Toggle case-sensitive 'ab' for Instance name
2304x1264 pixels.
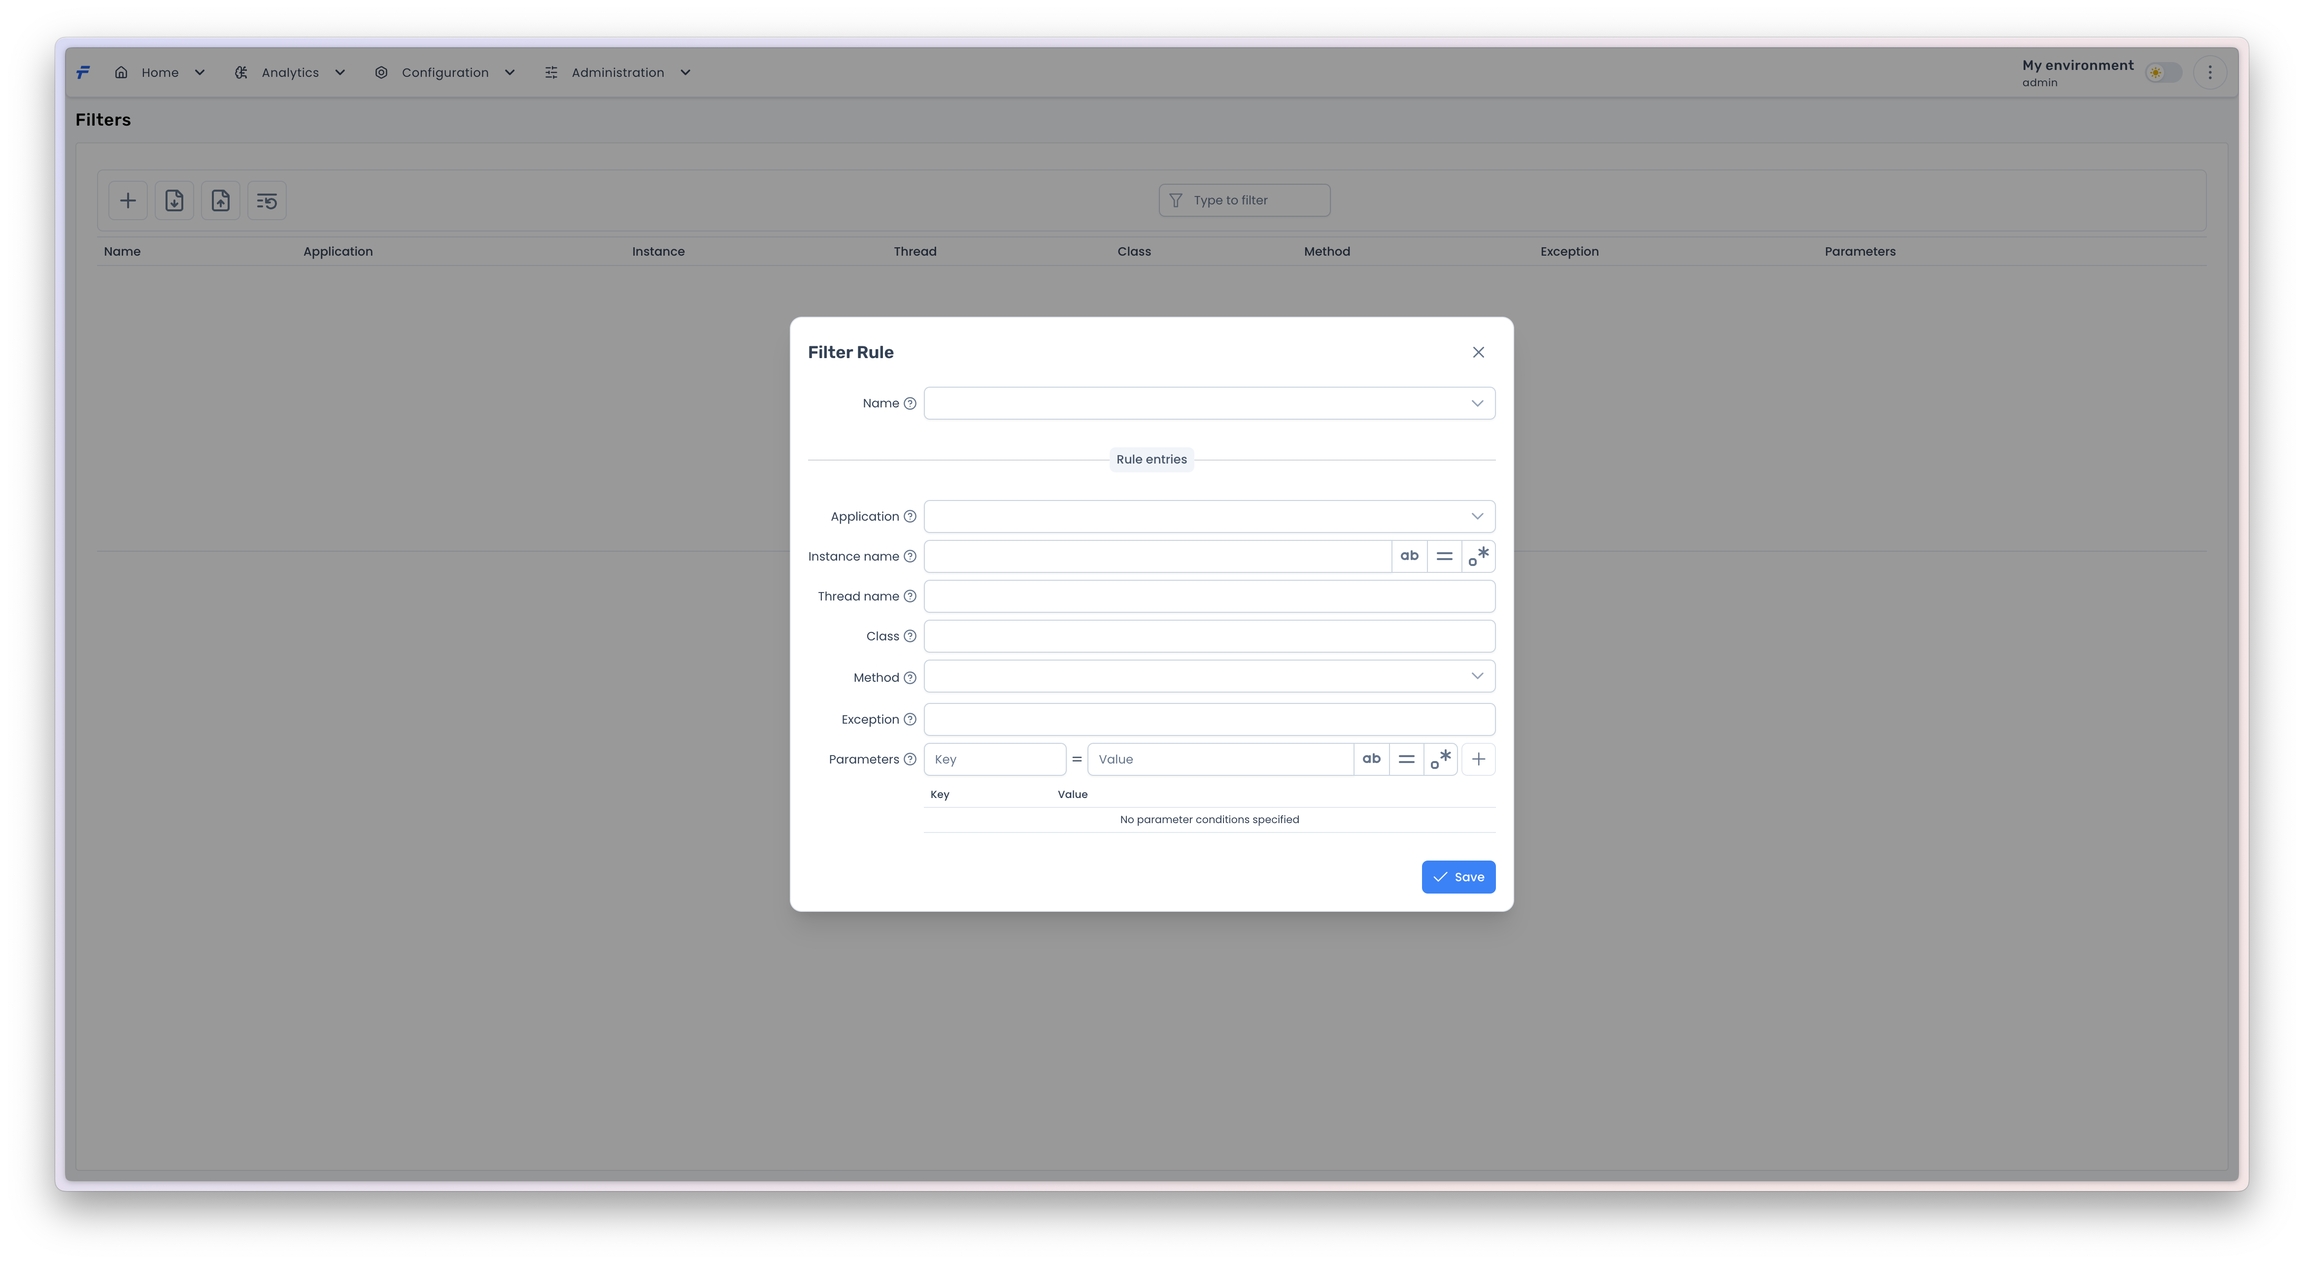point(1409,556)
